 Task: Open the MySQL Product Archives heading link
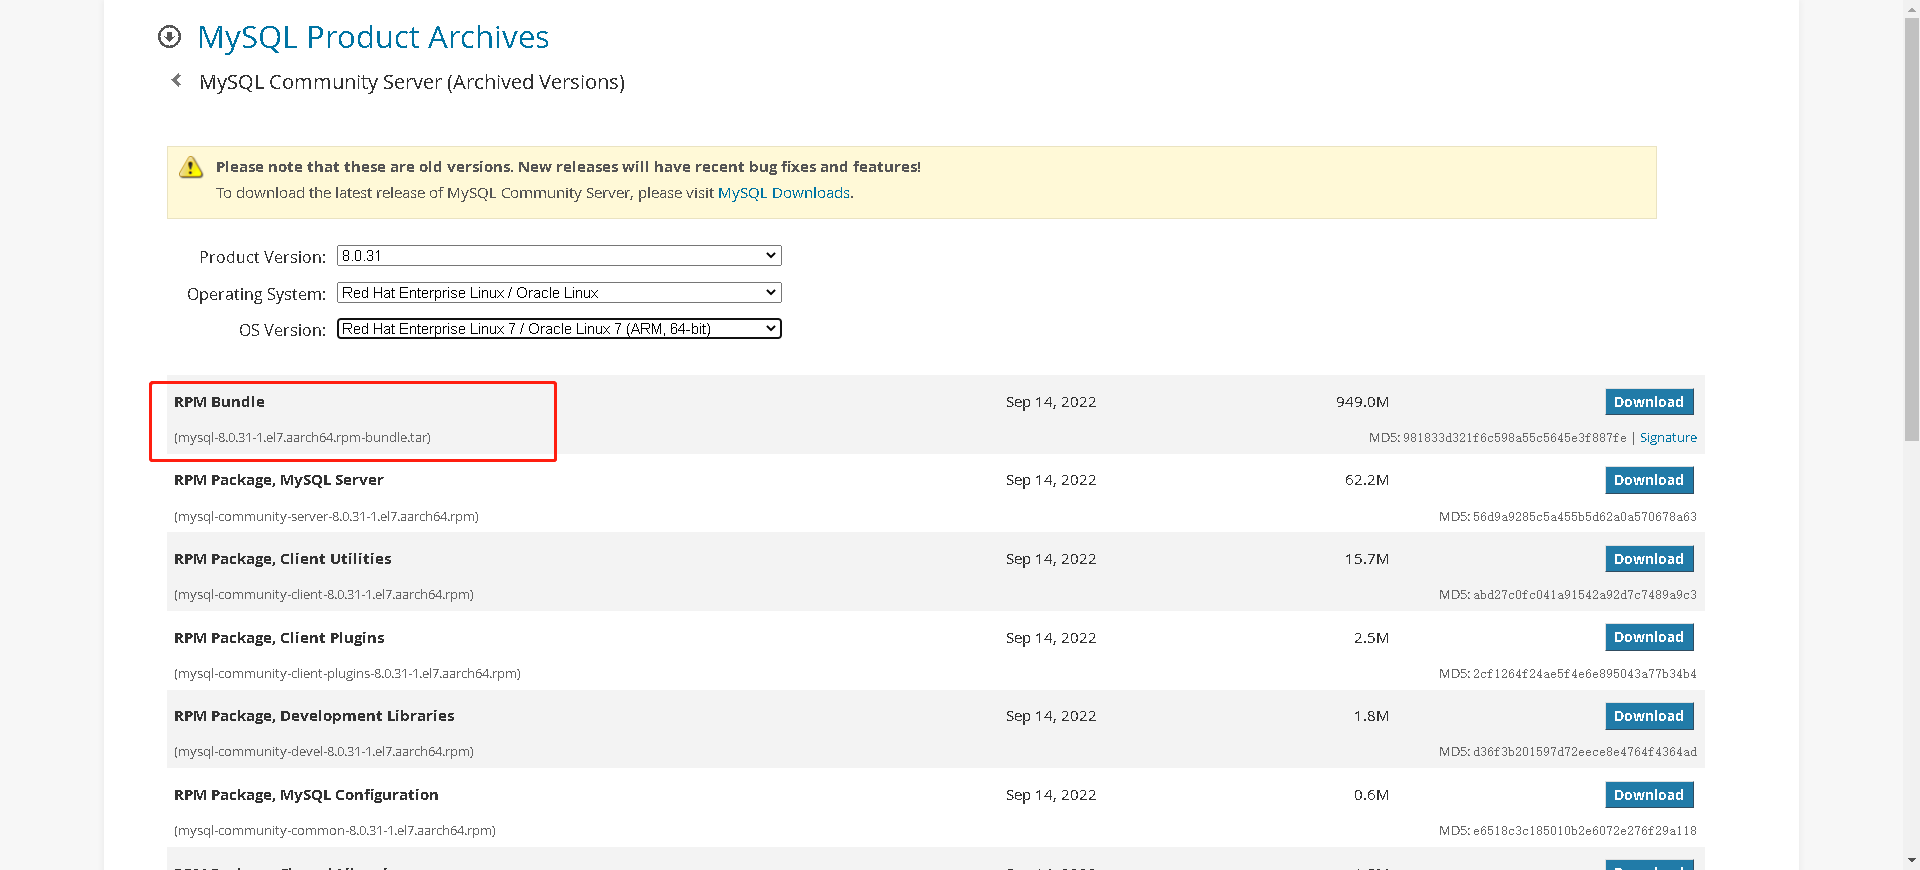tap(373, 37)
